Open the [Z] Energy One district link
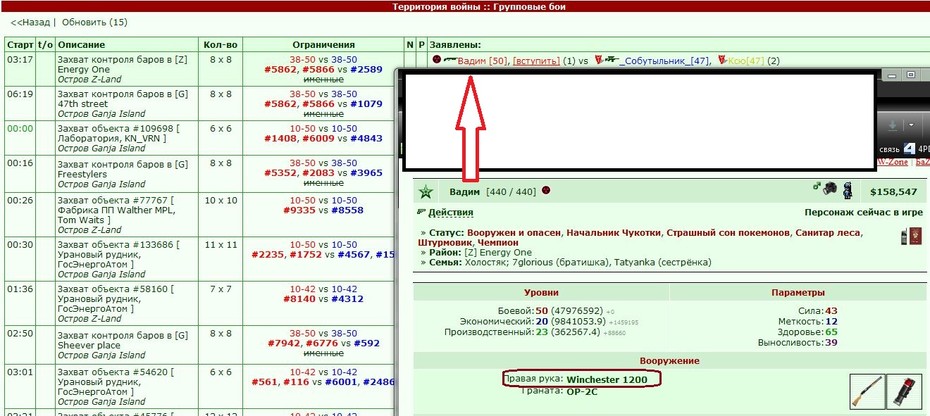The image size is (930, 416). 499,252
